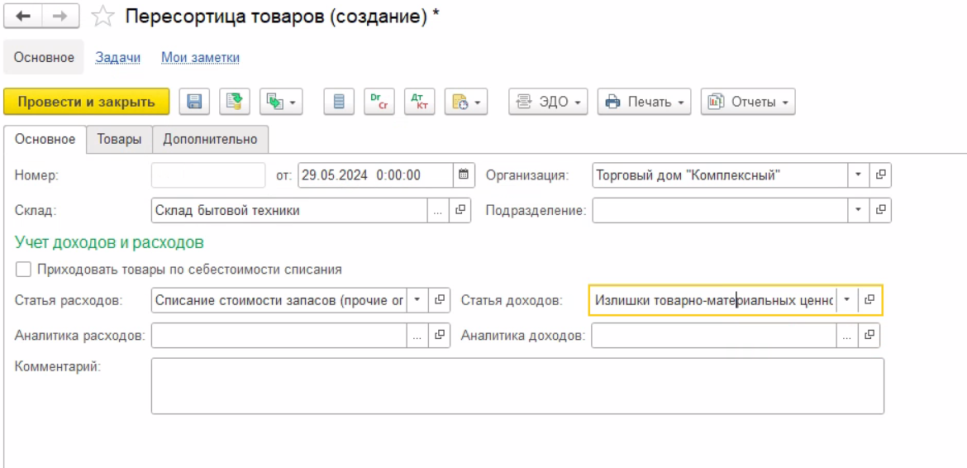Click the Провести и закрыть button
This screenshot has width=967, height=468.
pos(86,102)
